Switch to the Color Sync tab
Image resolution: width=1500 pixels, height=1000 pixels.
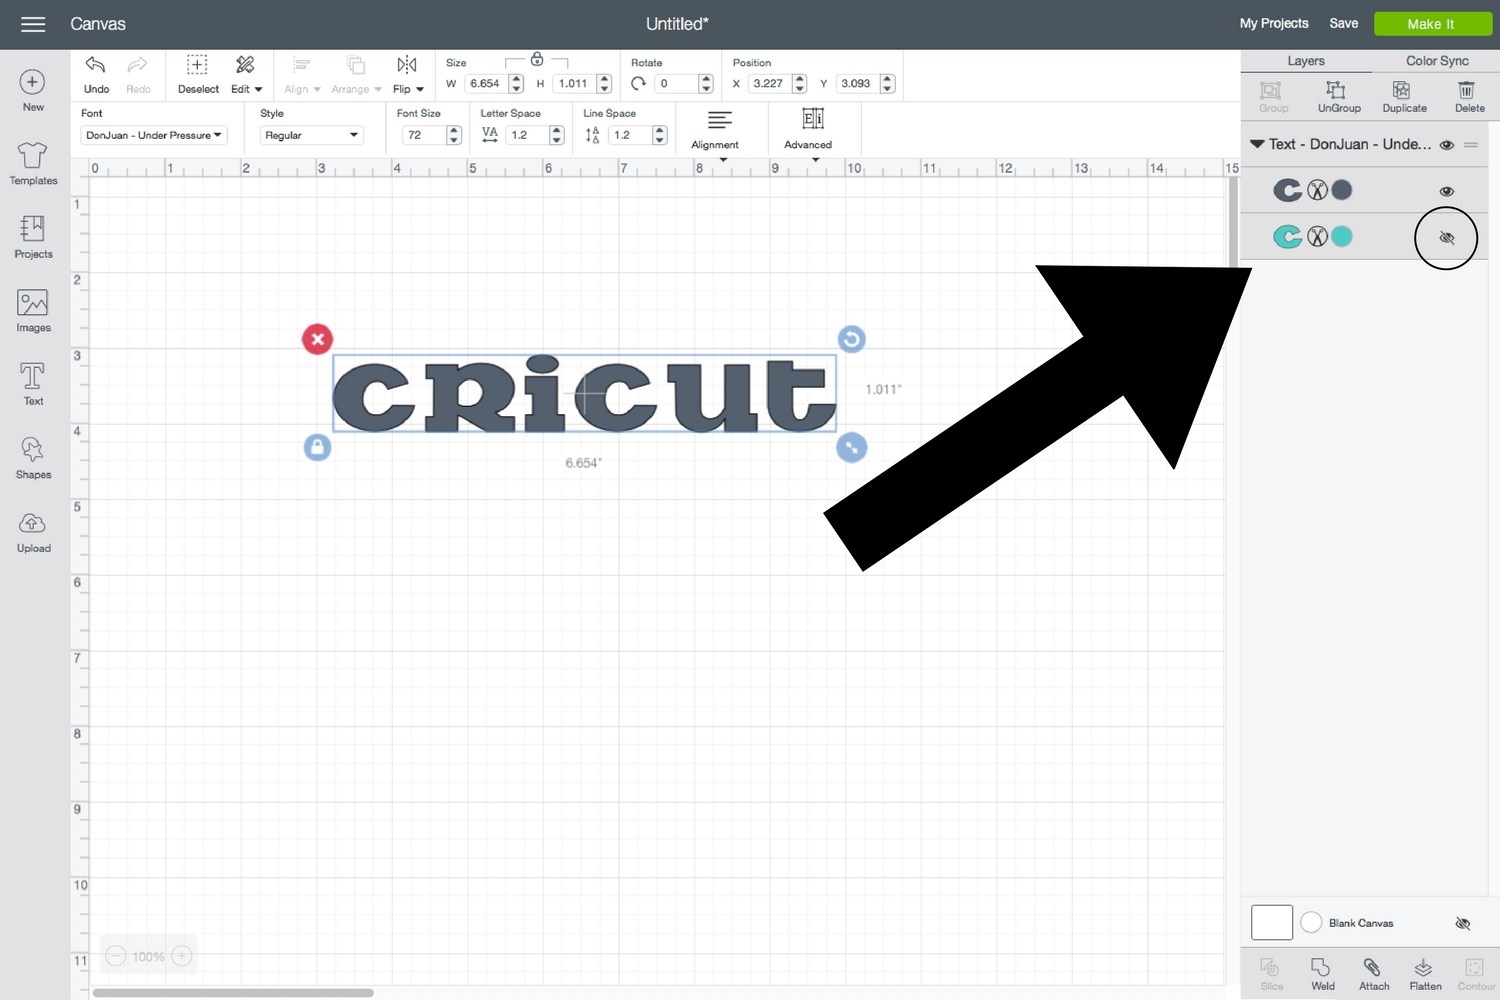tap(1437, 60)
